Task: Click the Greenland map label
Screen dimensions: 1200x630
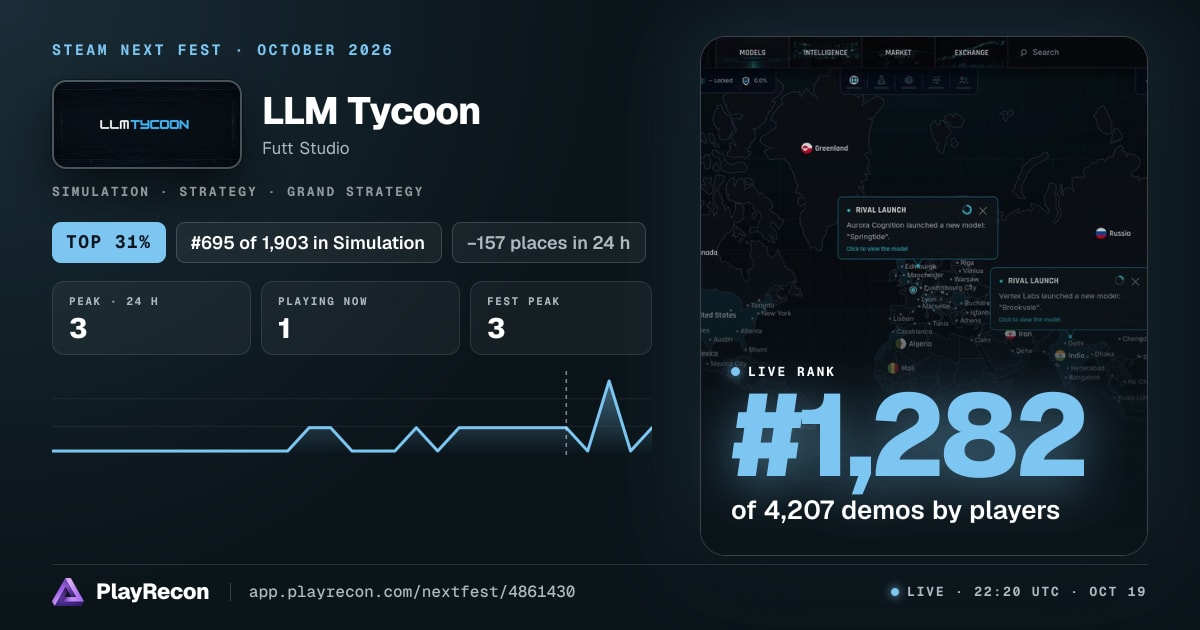Action: 831,148
